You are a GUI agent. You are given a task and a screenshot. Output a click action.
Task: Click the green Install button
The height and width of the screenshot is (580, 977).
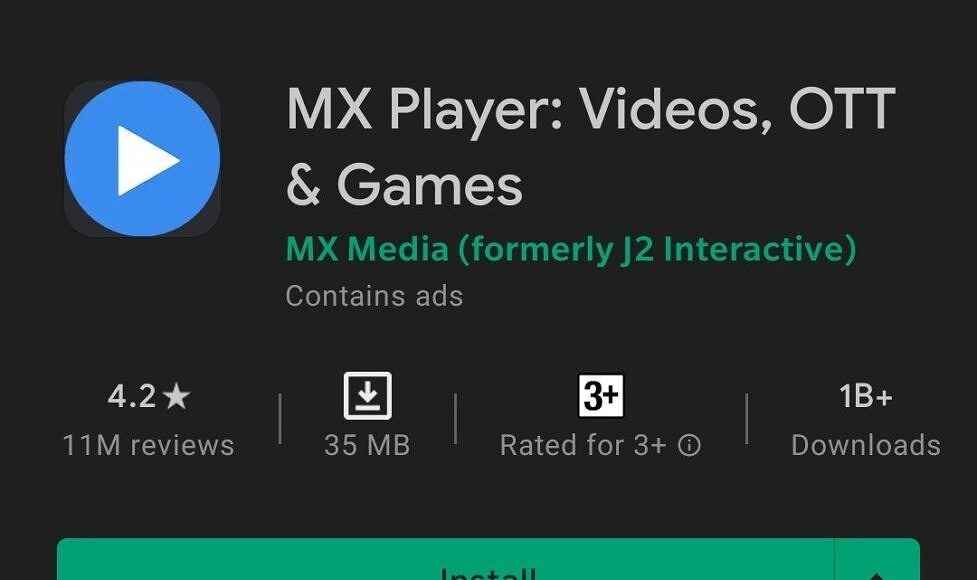click(x=446, y=559)
